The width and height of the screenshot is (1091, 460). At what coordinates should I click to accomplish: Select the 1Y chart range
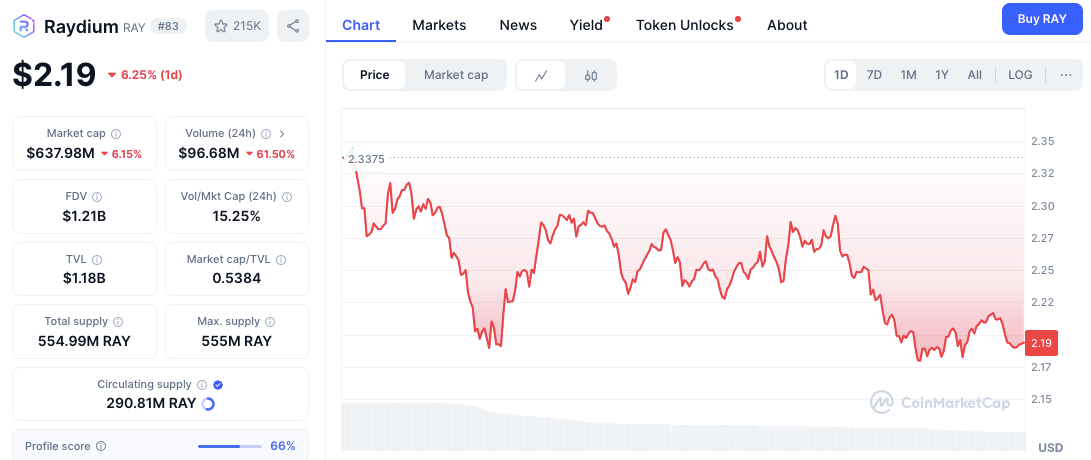[941, 75]
